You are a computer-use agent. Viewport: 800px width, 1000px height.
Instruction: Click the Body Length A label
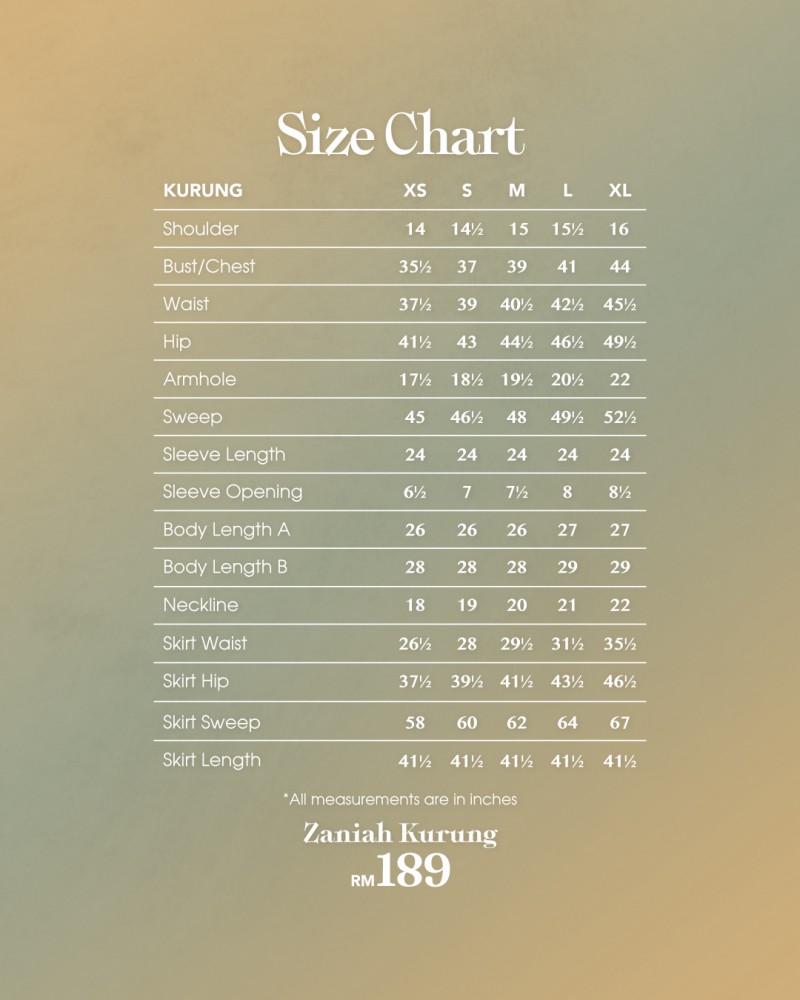coord(226,529)
